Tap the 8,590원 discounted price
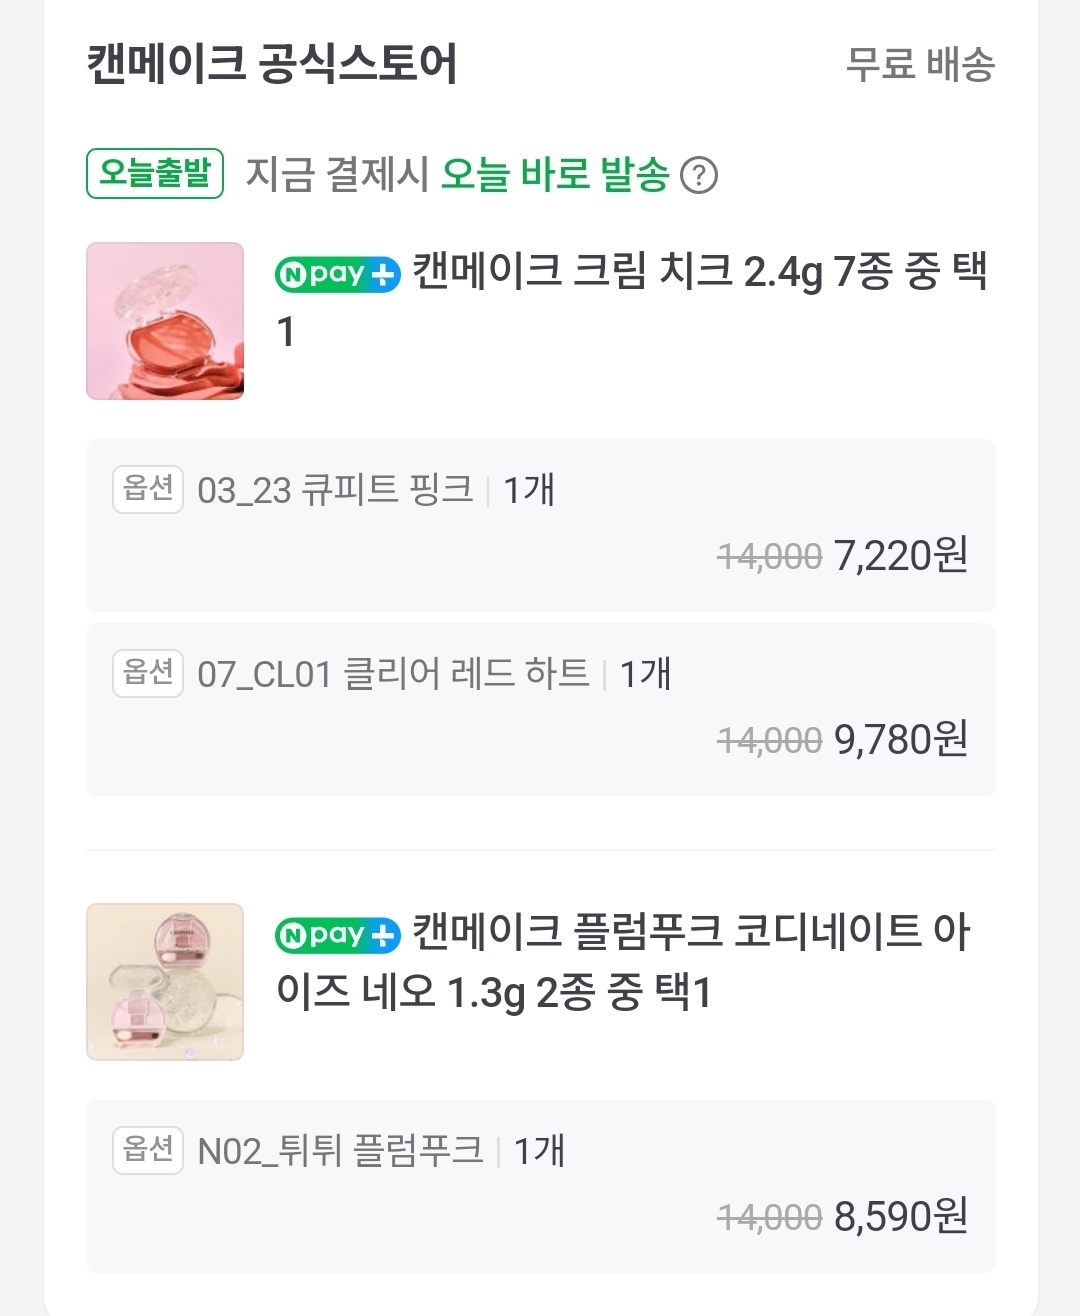Screen dimensions: 1080x1316 tap(901, 1216)
